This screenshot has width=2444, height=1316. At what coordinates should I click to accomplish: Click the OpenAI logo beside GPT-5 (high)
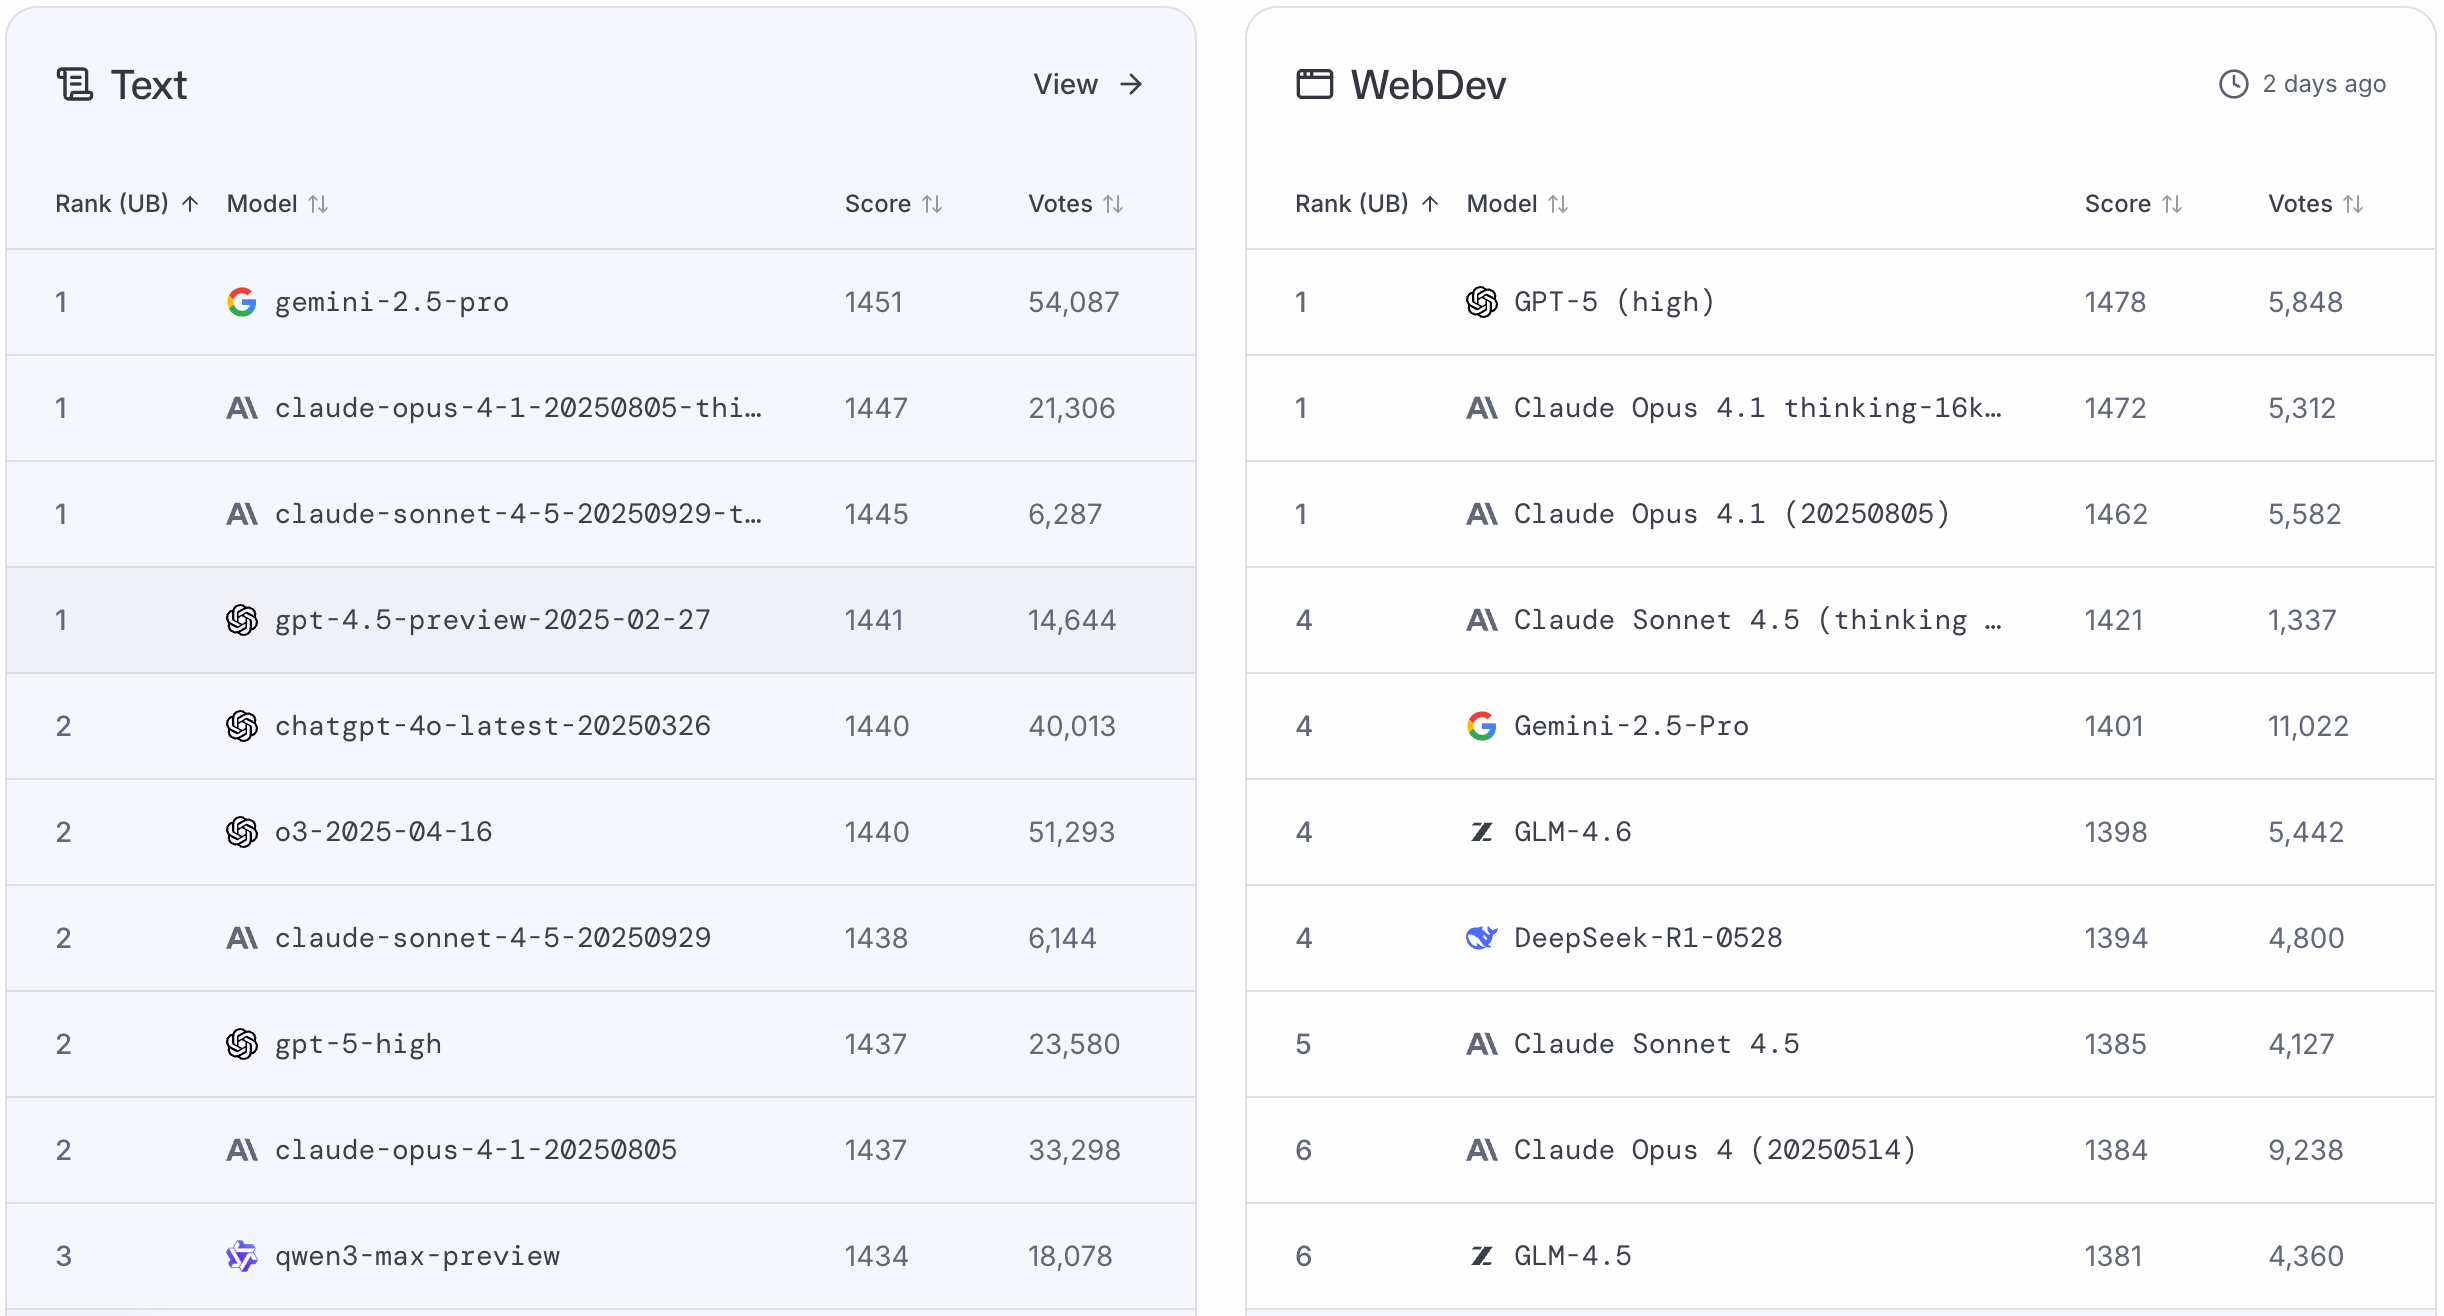point(1481,302)
